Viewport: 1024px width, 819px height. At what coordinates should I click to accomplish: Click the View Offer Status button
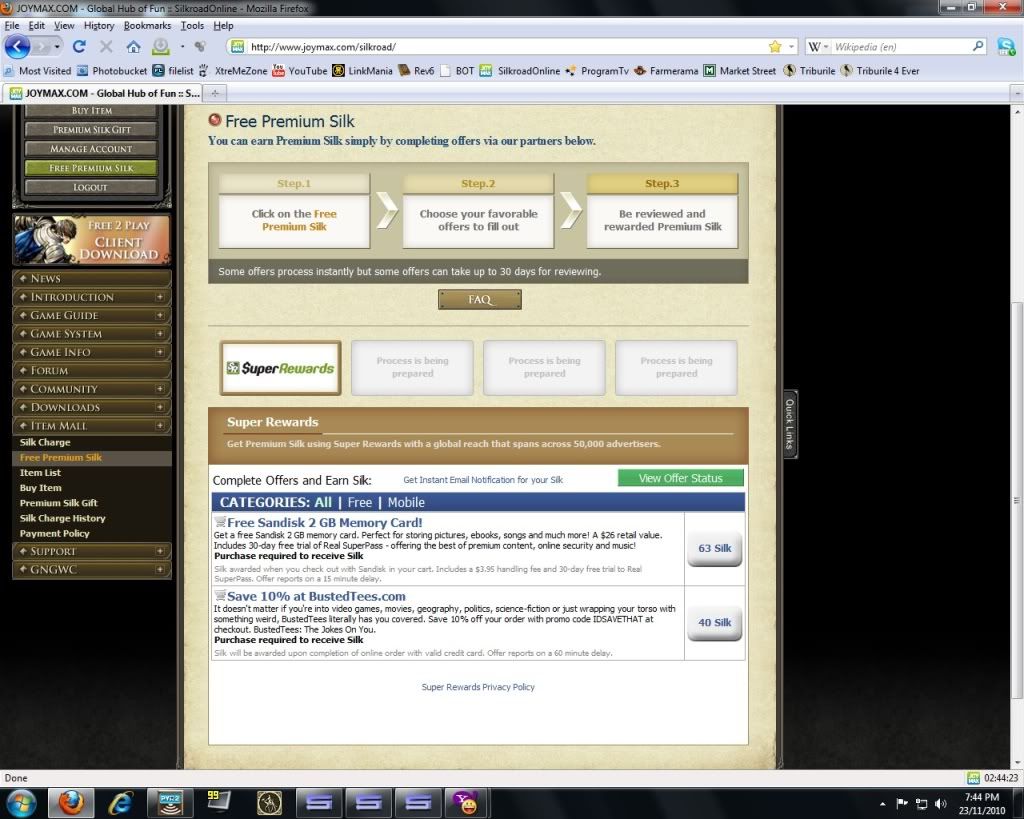pos(680,478)
